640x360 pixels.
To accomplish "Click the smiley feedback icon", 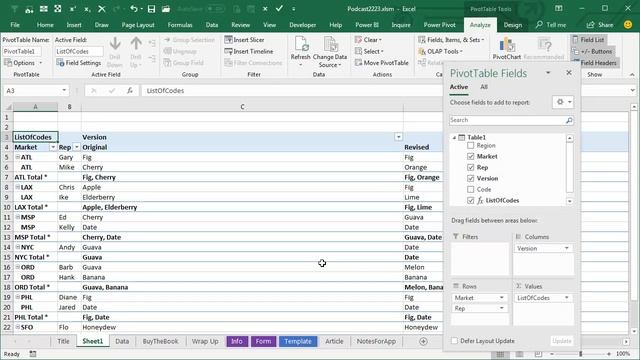I will click(628, 25).
